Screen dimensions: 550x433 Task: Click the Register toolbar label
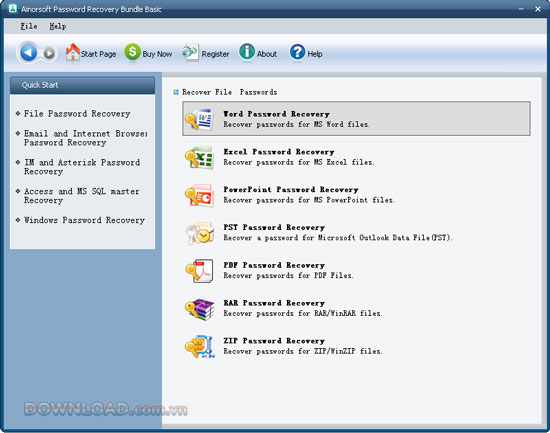click(x=215, y=54)
